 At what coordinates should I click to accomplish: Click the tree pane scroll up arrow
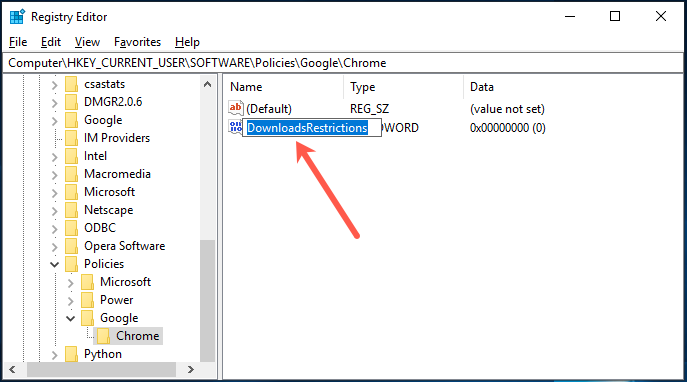click(208, 84)
